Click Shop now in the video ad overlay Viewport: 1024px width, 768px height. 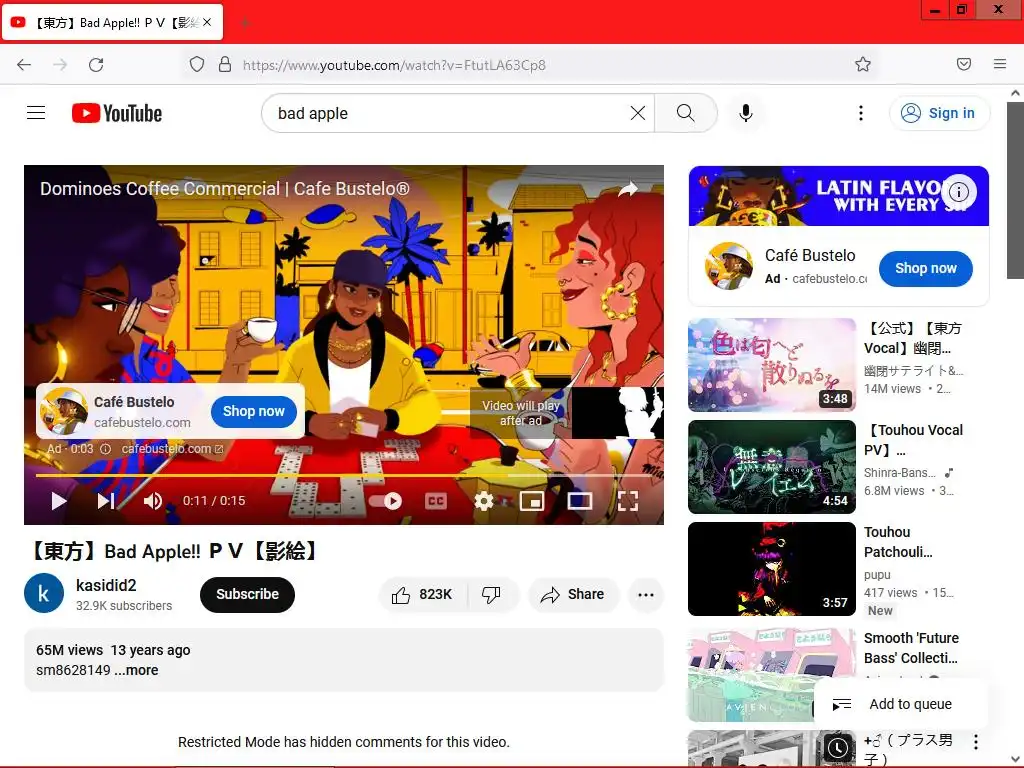click(253, 411)
